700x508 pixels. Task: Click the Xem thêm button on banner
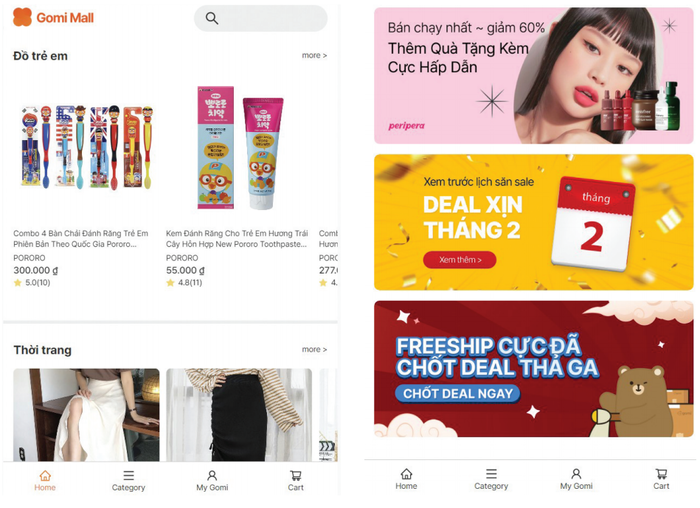pos(460,260)
